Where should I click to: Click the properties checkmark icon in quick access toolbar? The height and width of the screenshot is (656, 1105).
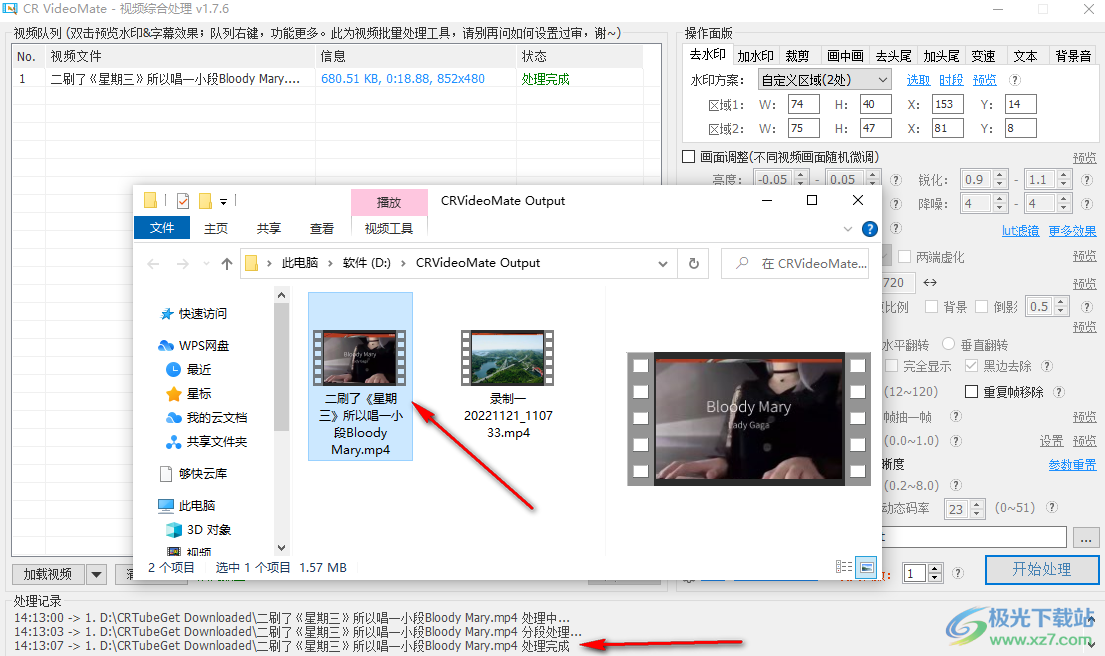[183, 201]
